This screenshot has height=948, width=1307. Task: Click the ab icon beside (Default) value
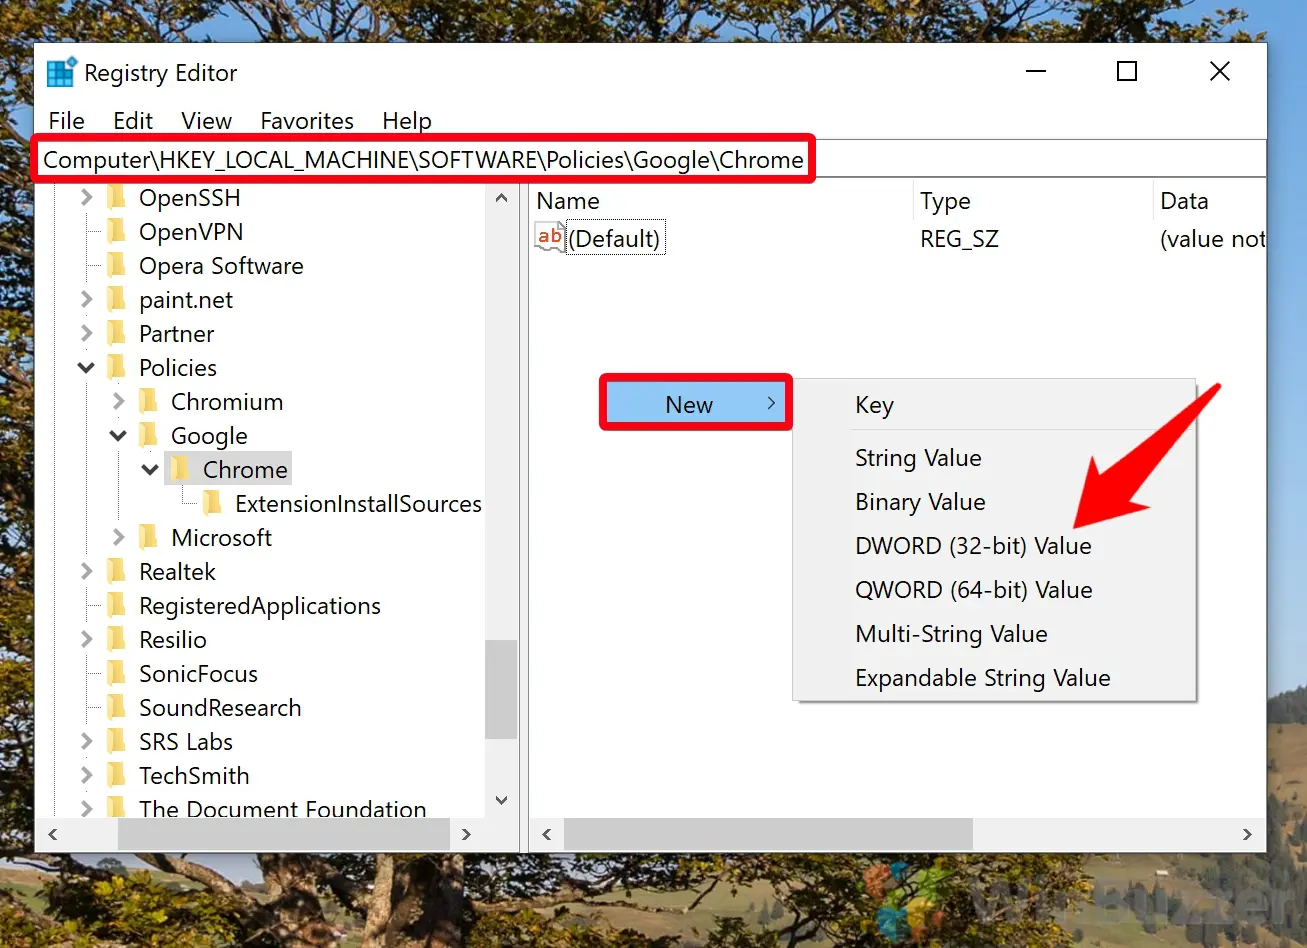point(549,237)
